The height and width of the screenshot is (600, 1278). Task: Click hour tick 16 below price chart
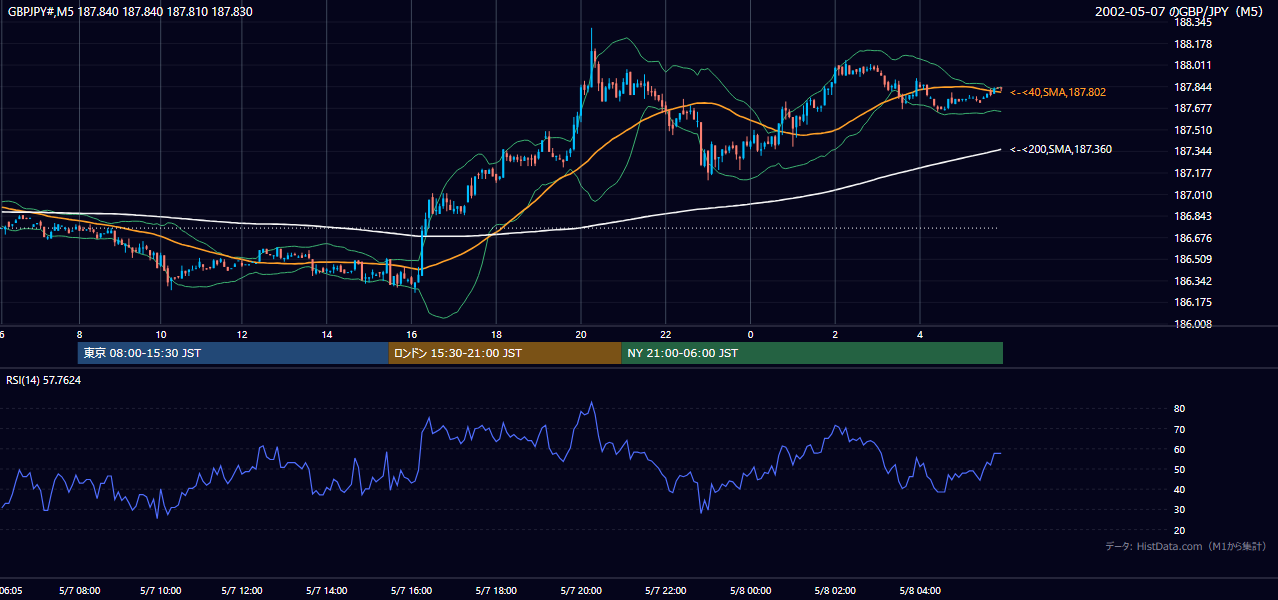point(411,334)
